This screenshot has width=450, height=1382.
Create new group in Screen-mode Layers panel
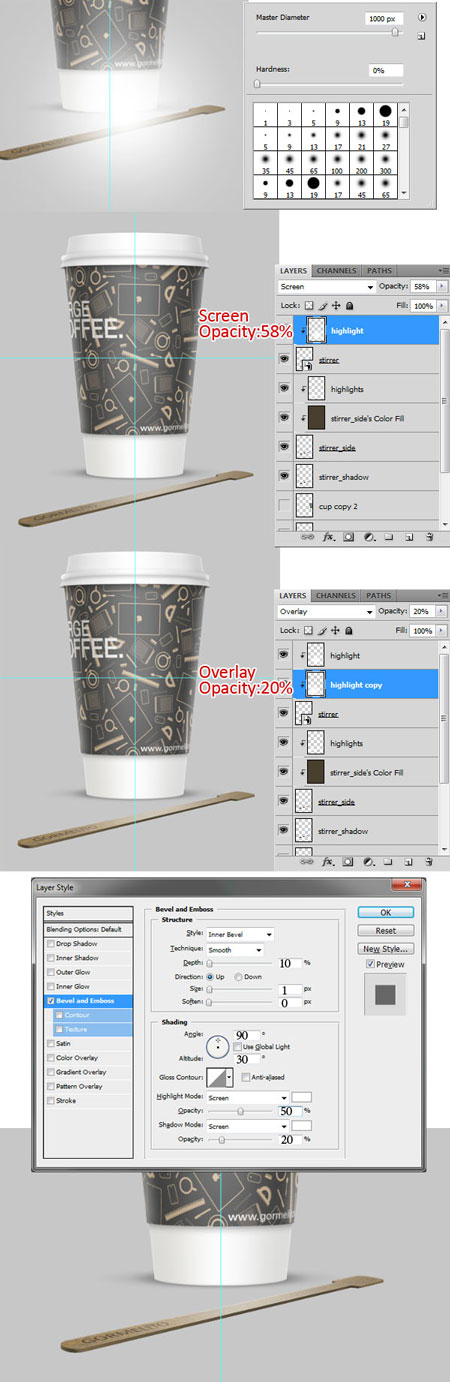[388, 537]
